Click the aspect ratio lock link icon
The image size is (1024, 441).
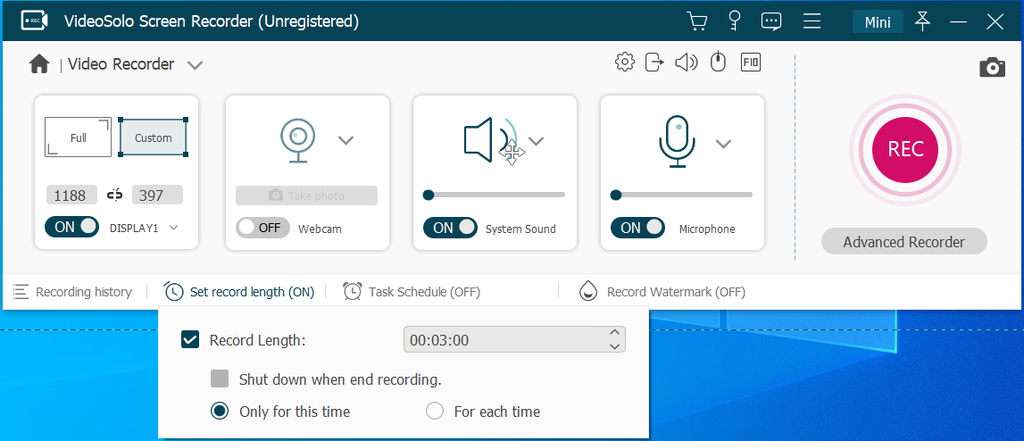tap(115, 195)
